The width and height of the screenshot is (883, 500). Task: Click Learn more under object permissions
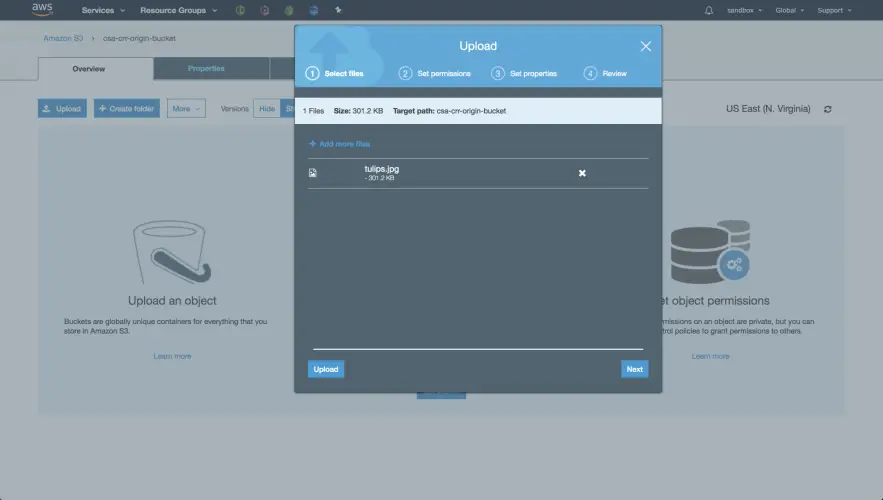click(x=710, y=356)
